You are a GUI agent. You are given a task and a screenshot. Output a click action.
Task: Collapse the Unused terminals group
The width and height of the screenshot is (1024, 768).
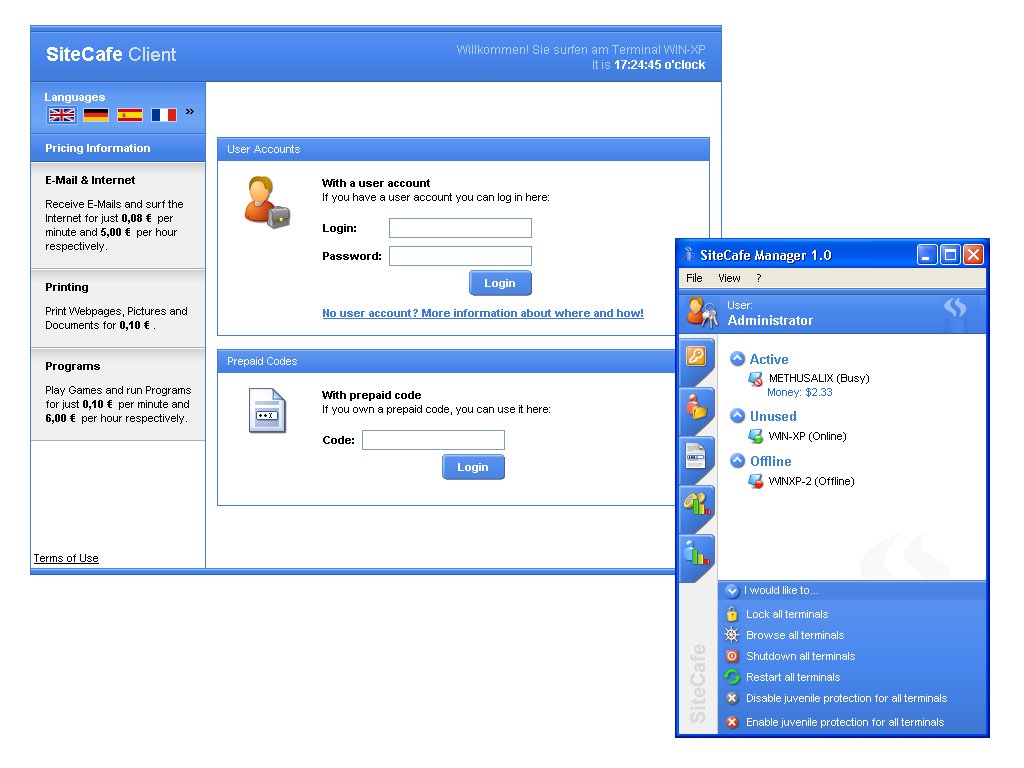(737, 416)
